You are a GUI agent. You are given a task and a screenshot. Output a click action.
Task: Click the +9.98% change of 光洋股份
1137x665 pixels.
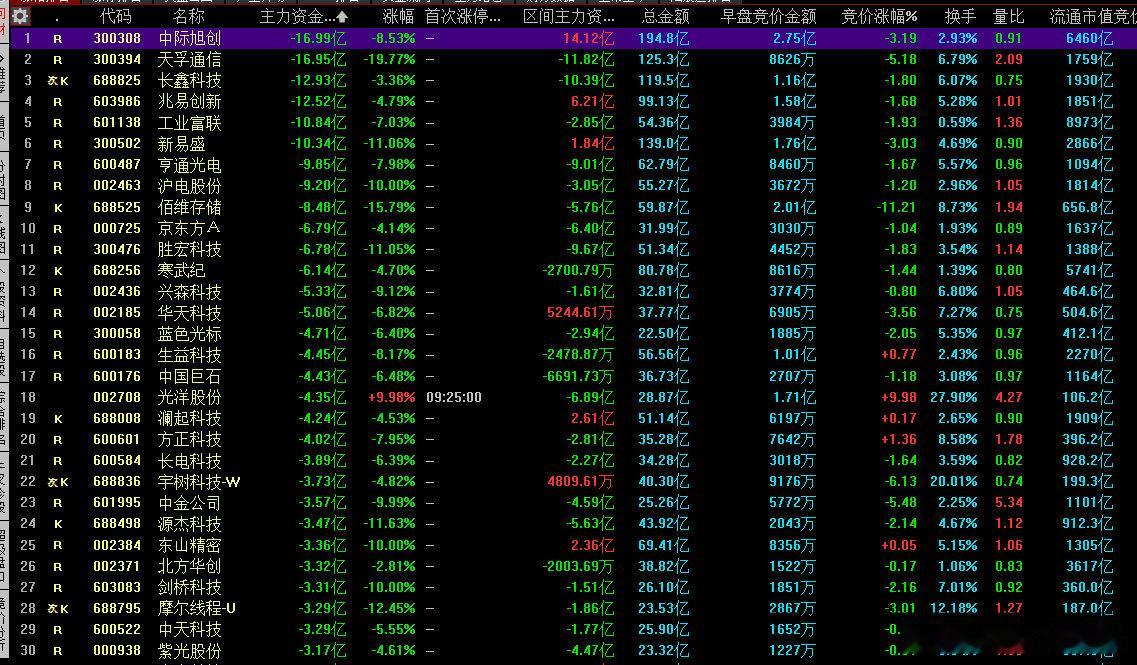click(392, 397)
